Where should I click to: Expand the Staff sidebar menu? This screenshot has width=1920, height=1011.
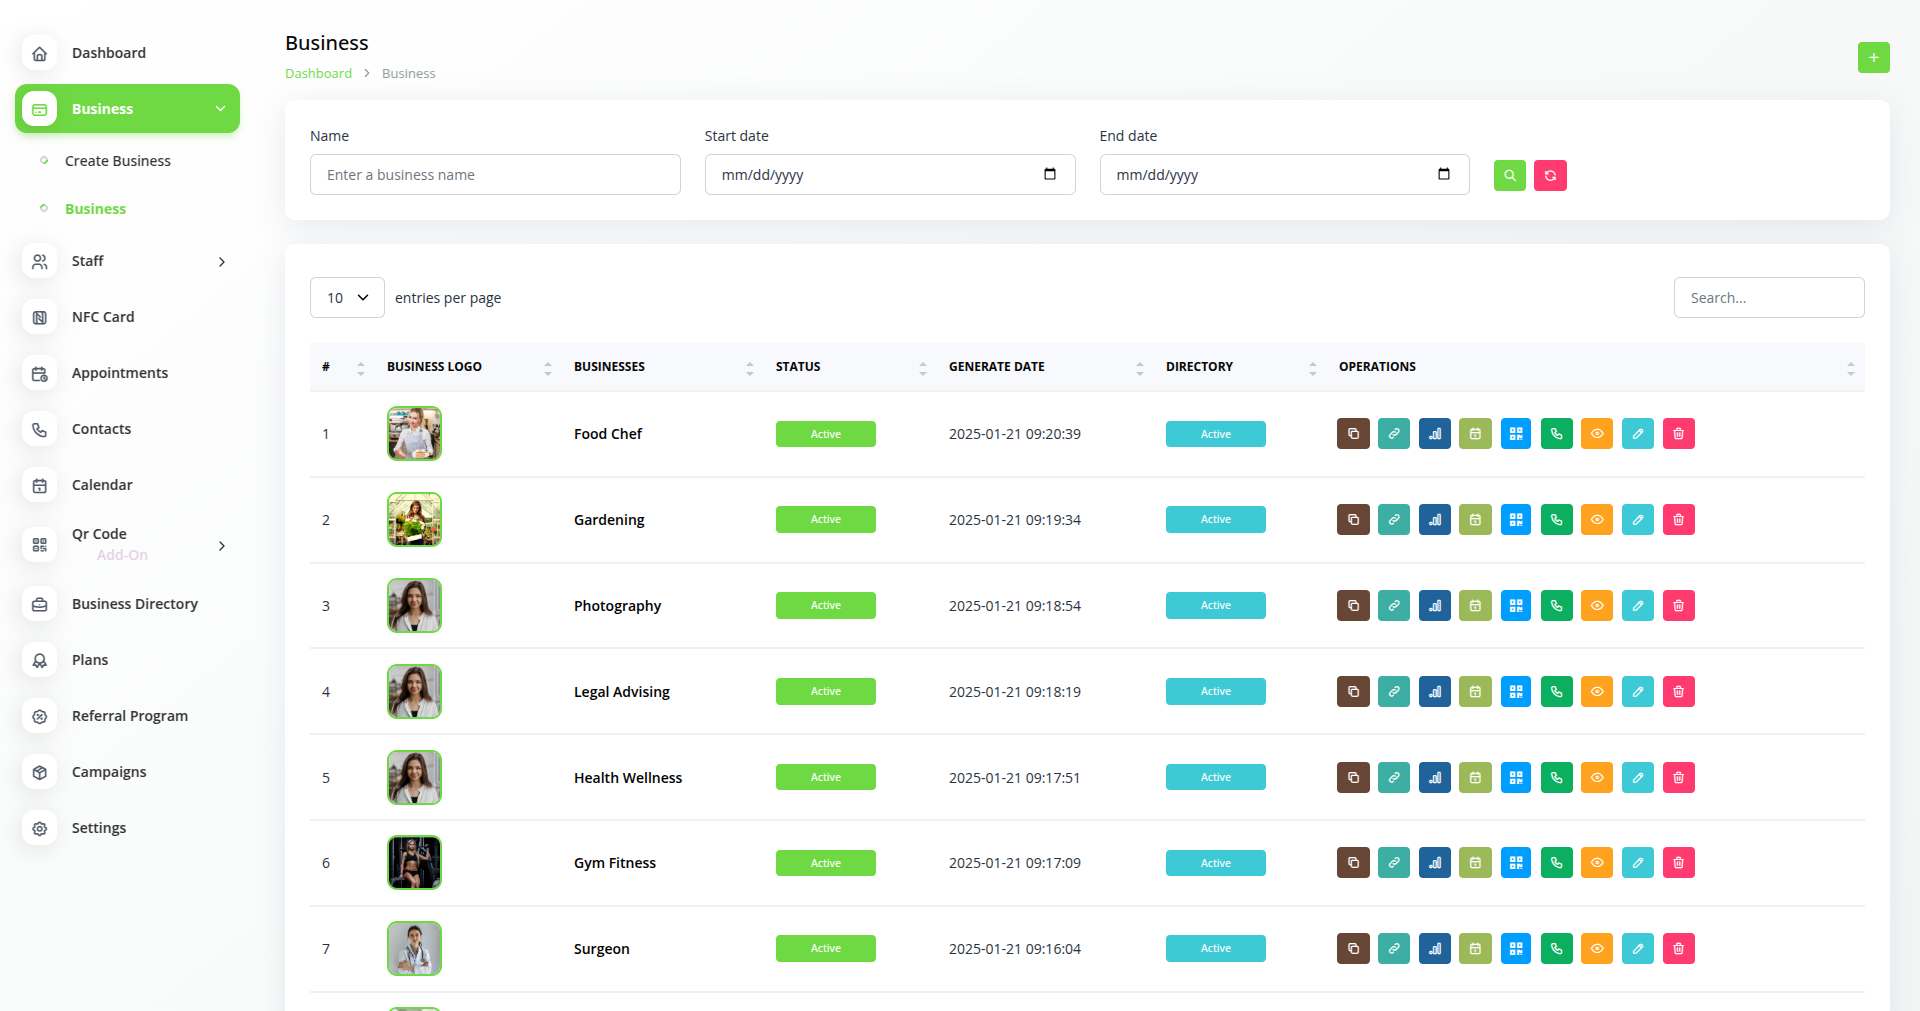coord(127,261)
